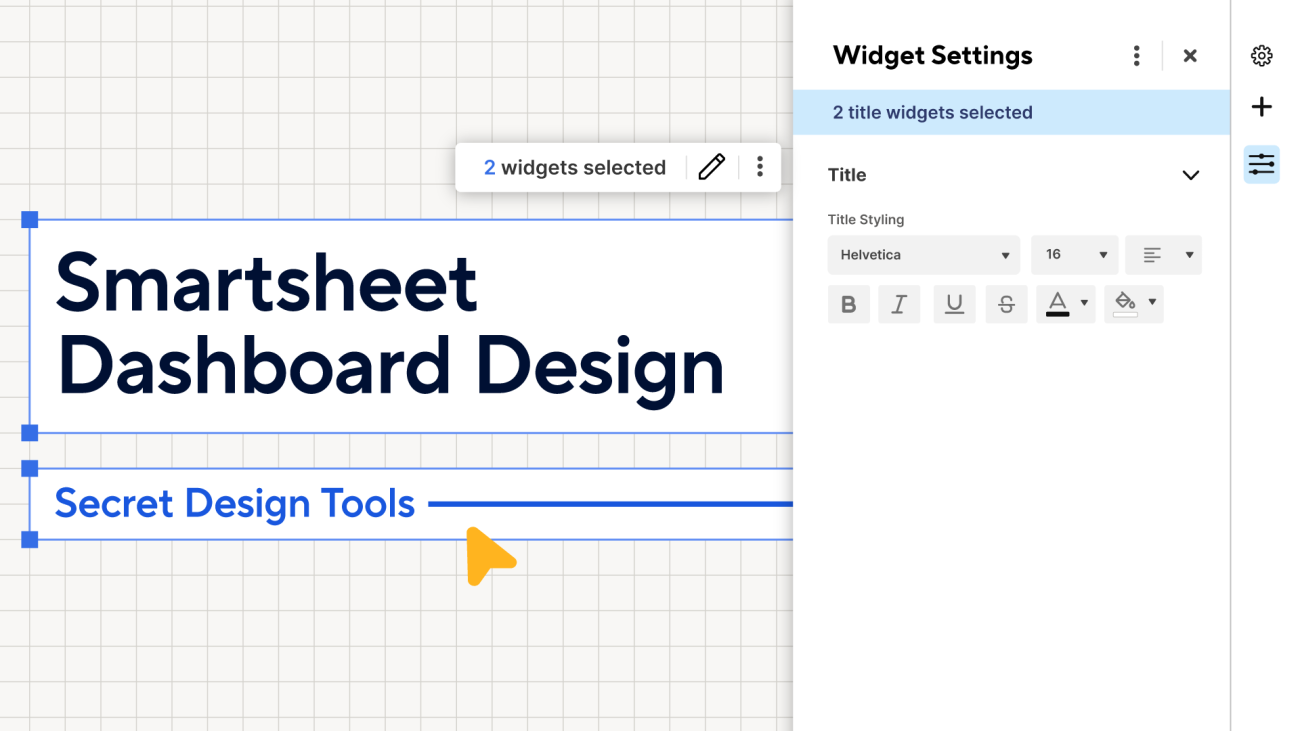Apply Strikethrough to the title text

click(x=1006, y=304)
